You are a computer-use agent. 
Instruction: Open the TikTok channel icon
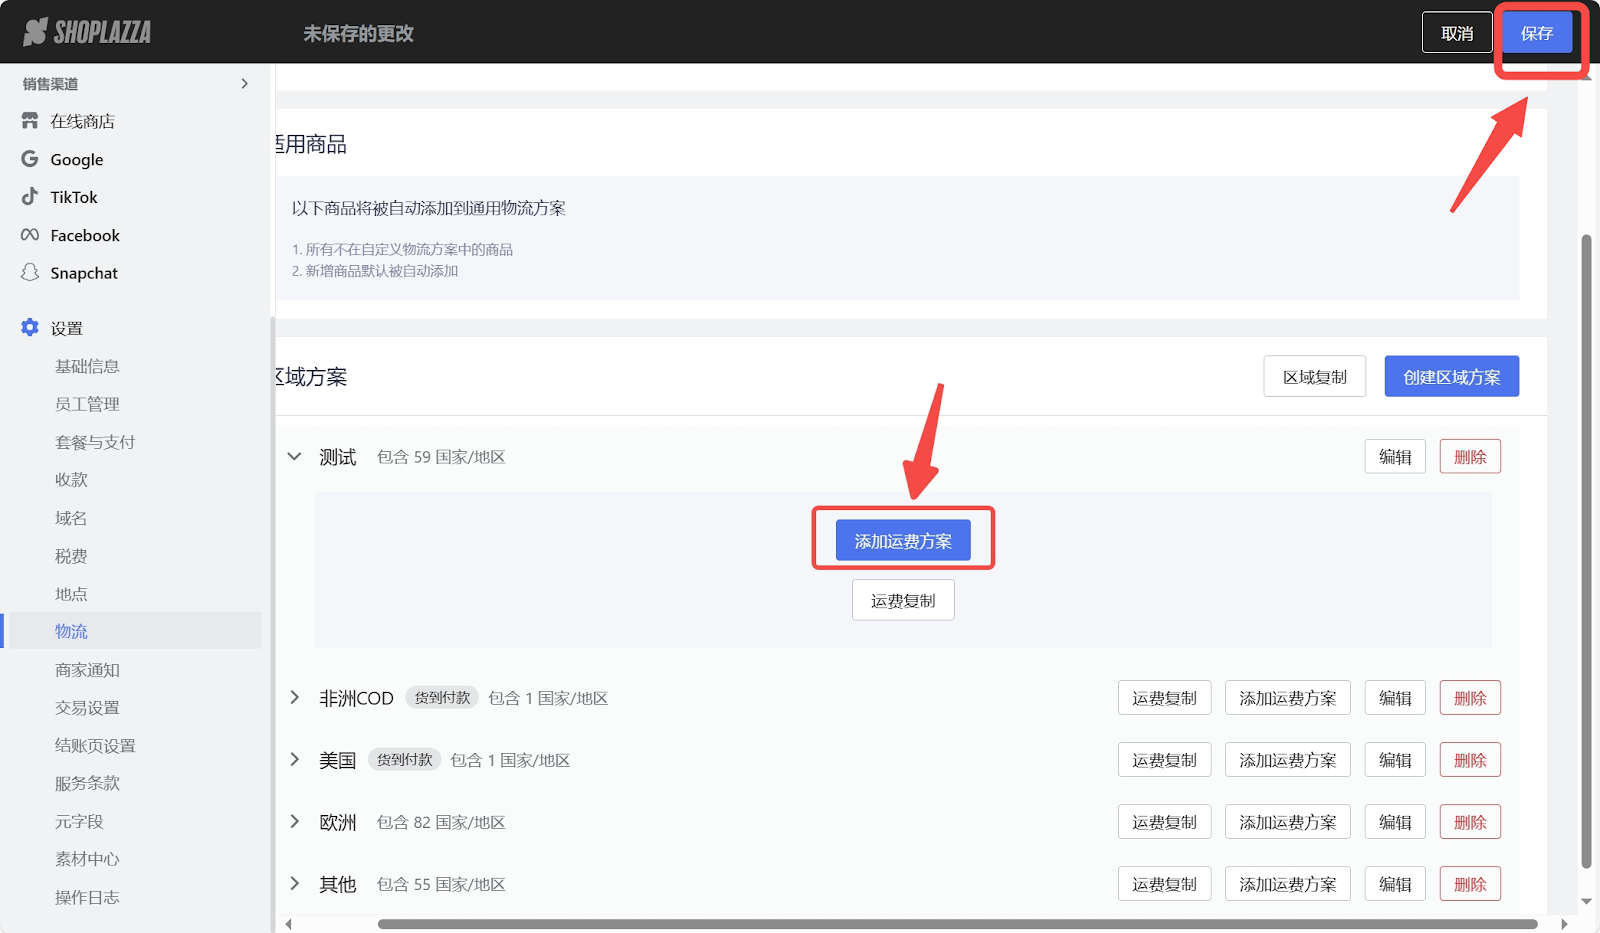click(30, 197)
